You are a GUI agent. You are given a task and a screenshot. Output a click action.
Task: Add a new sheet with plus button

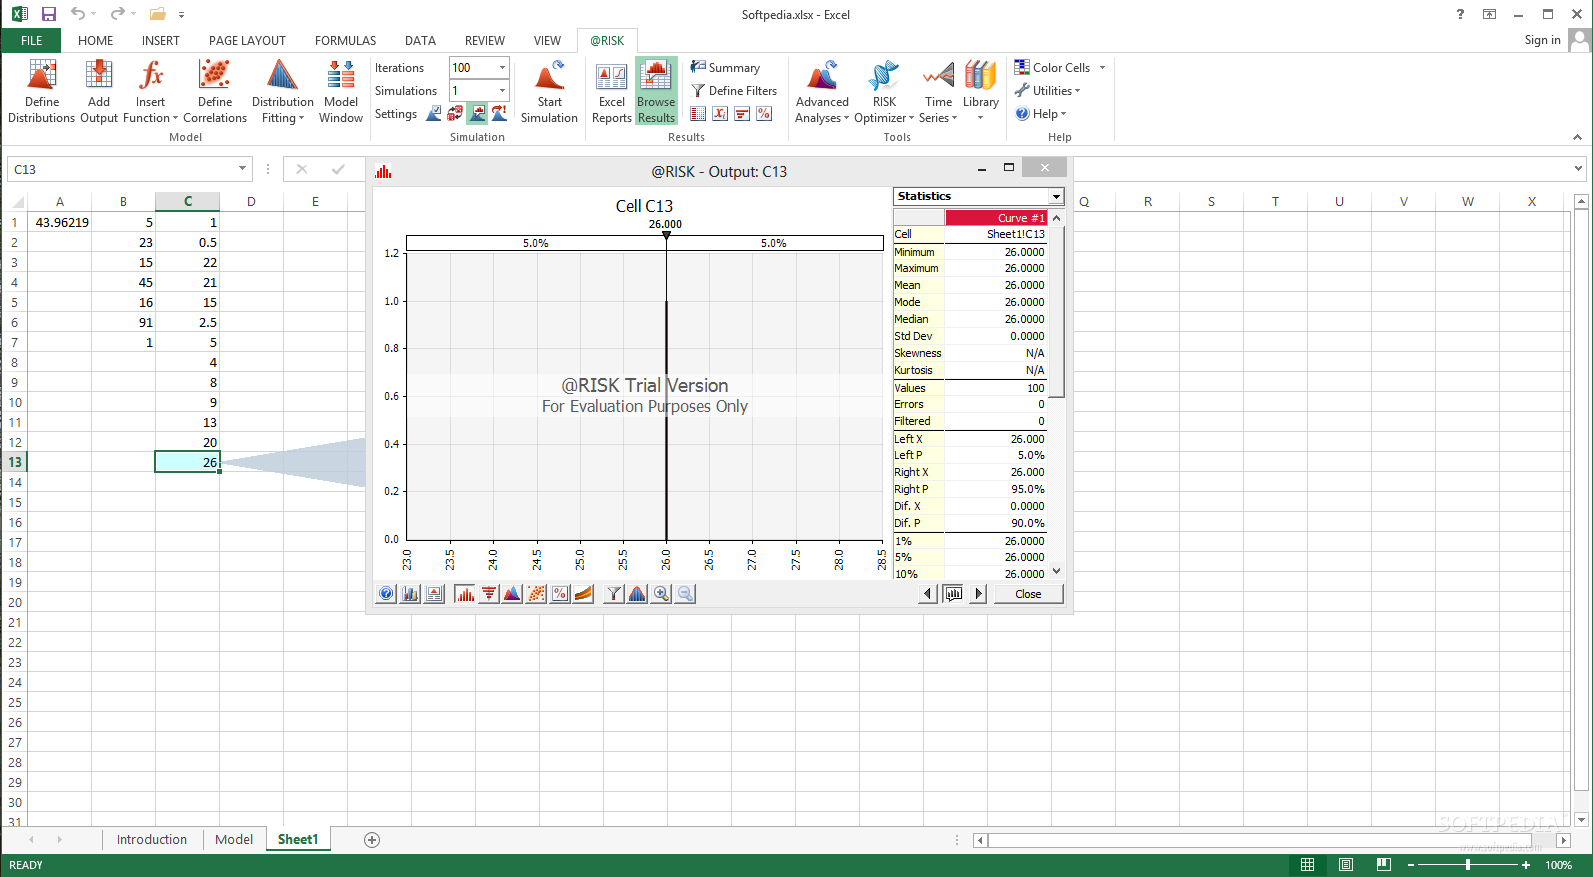pos(372,840)
